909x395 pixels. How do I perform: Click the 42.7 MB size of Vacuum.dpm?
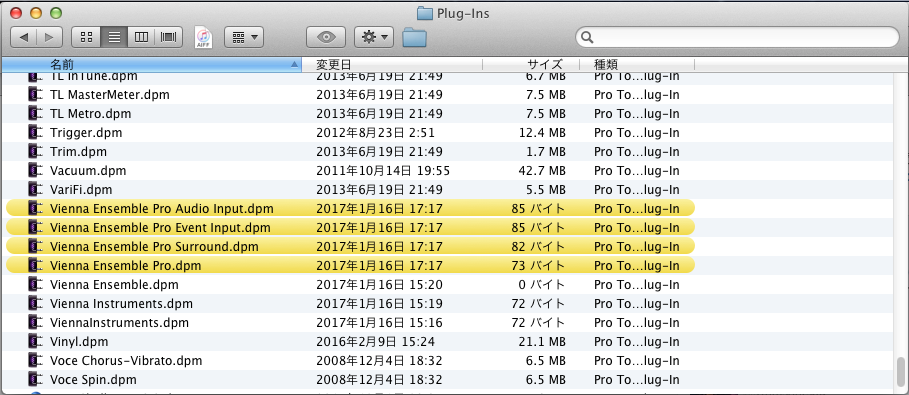(542, 171)
